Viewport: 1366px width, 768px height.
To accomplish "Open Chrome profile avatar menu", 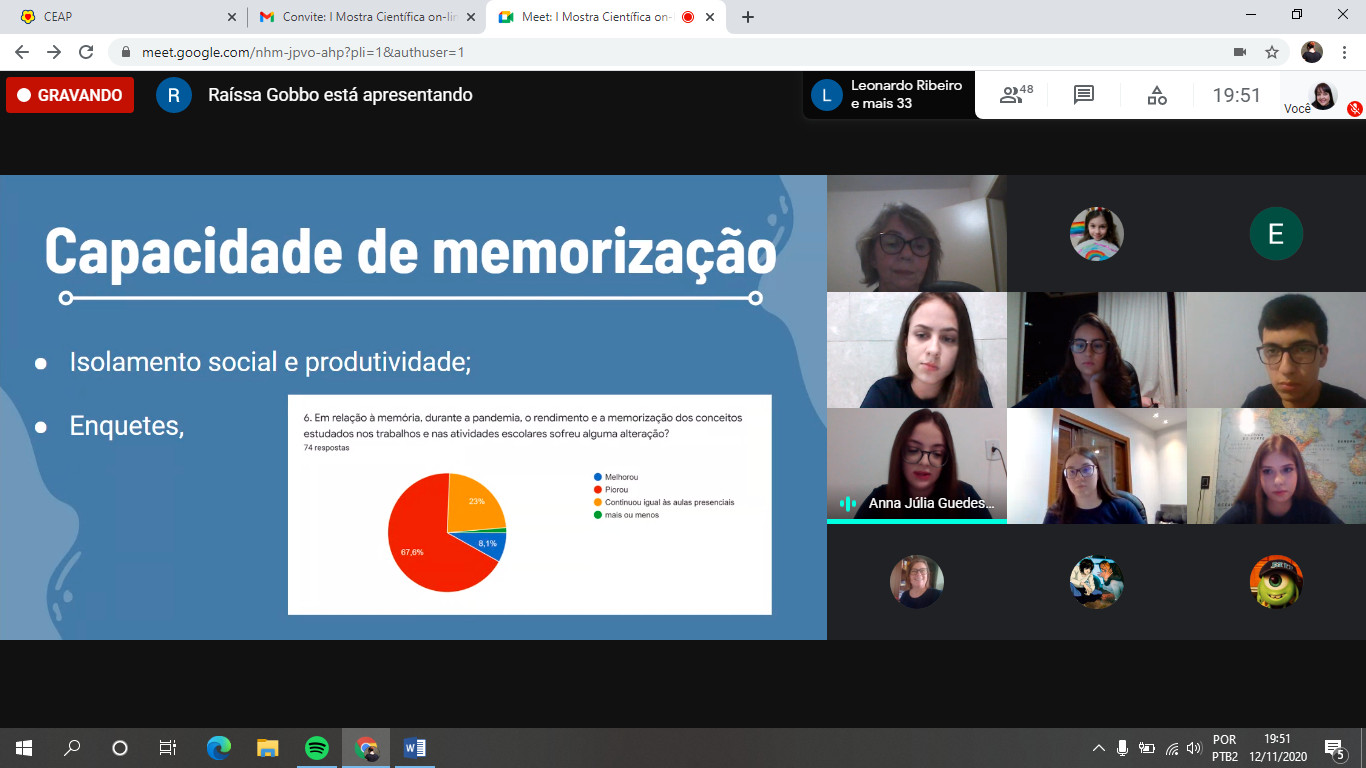I will [1312, 52].
